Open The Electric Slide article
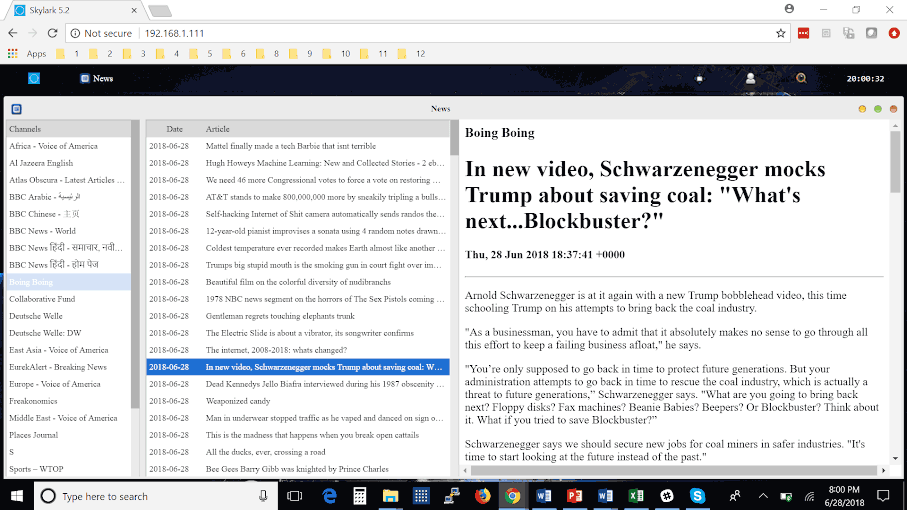 pos(298,333)
